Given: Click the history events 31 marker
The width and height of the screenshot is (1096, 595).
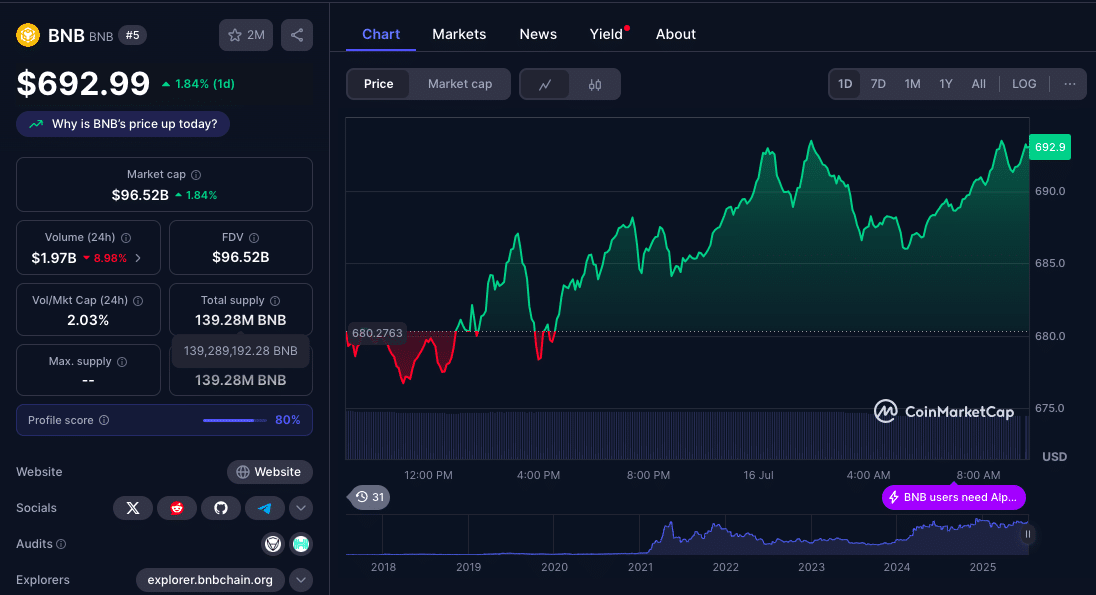Looking at the screenshot, I should point(369,497).
